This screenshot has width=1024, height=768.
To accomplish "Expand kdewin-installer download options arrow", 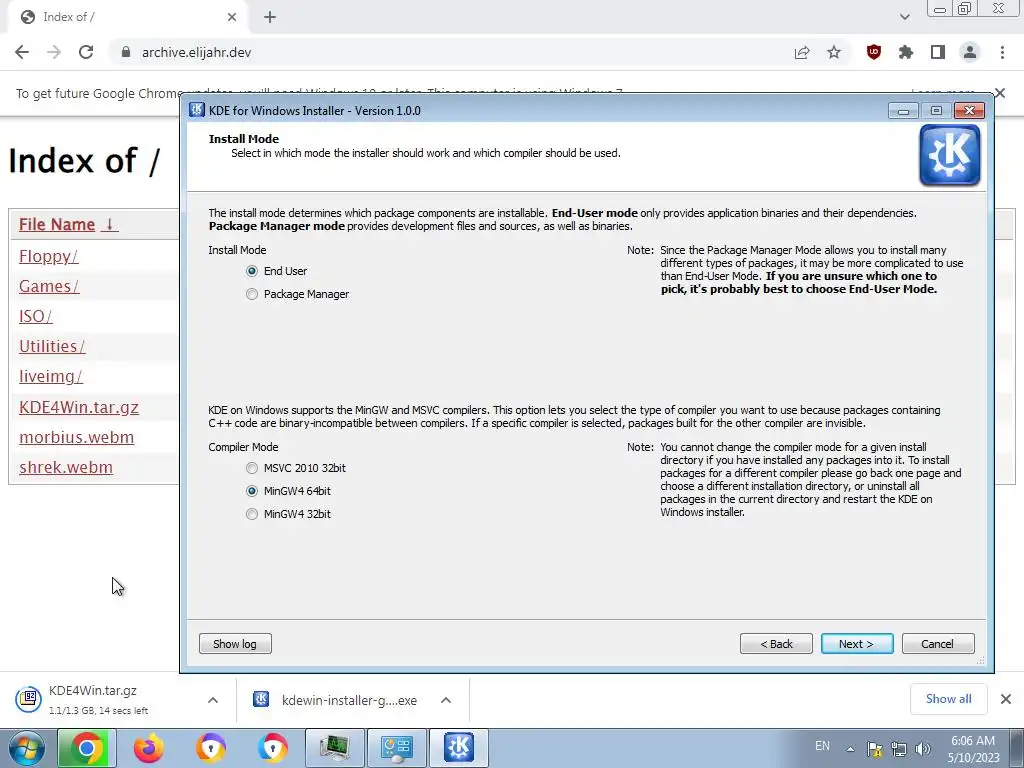I will pyautogui.click(x=446, y=700).
